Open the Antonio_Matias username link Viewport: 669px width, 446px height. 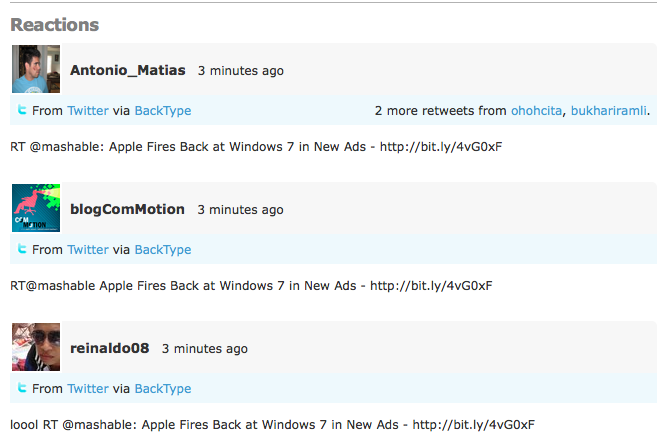click(x=127, y=71)
